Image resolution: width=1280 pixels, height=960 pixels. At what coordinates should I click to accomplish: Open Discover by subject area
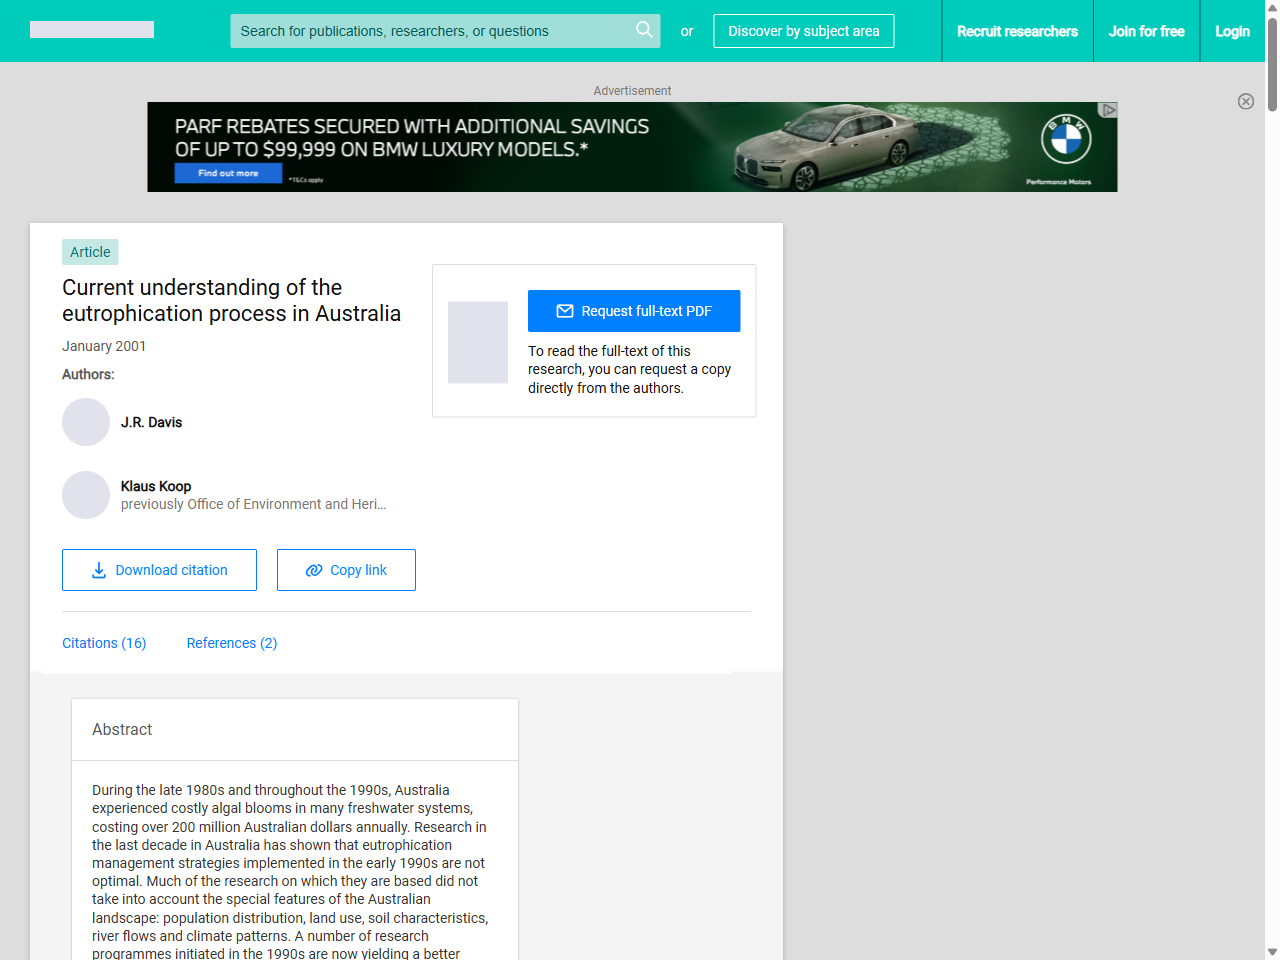804,31
